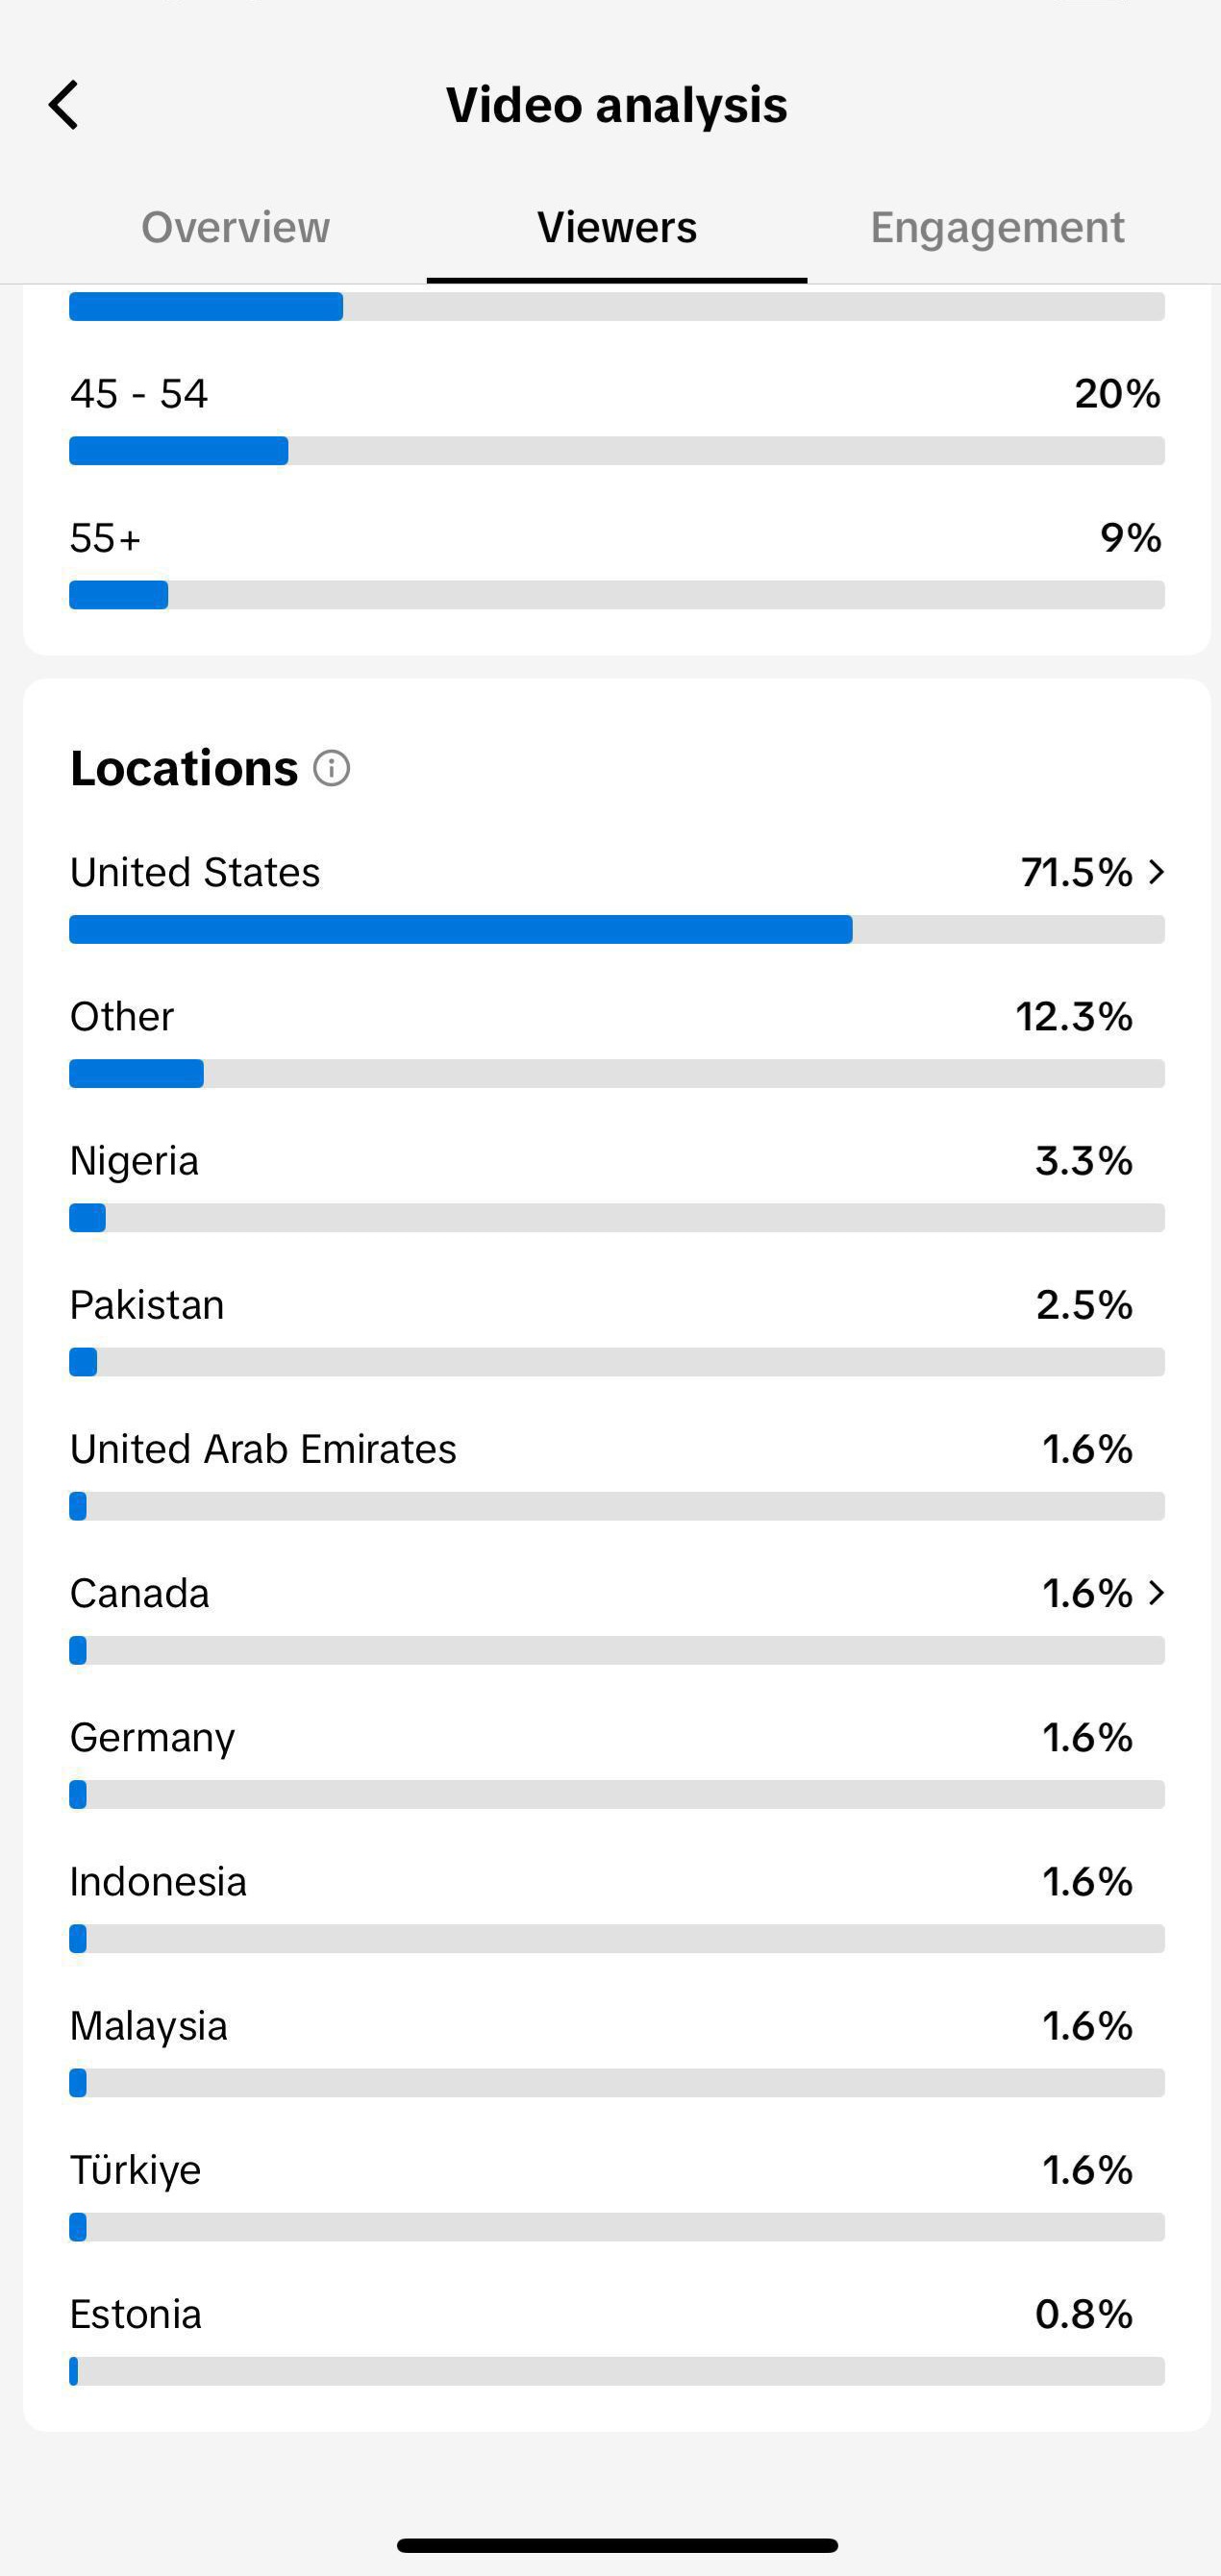This screenshot has height=2576, width=1221.
Task: Tap the Video analysis title
Action: tap(617, 105)
